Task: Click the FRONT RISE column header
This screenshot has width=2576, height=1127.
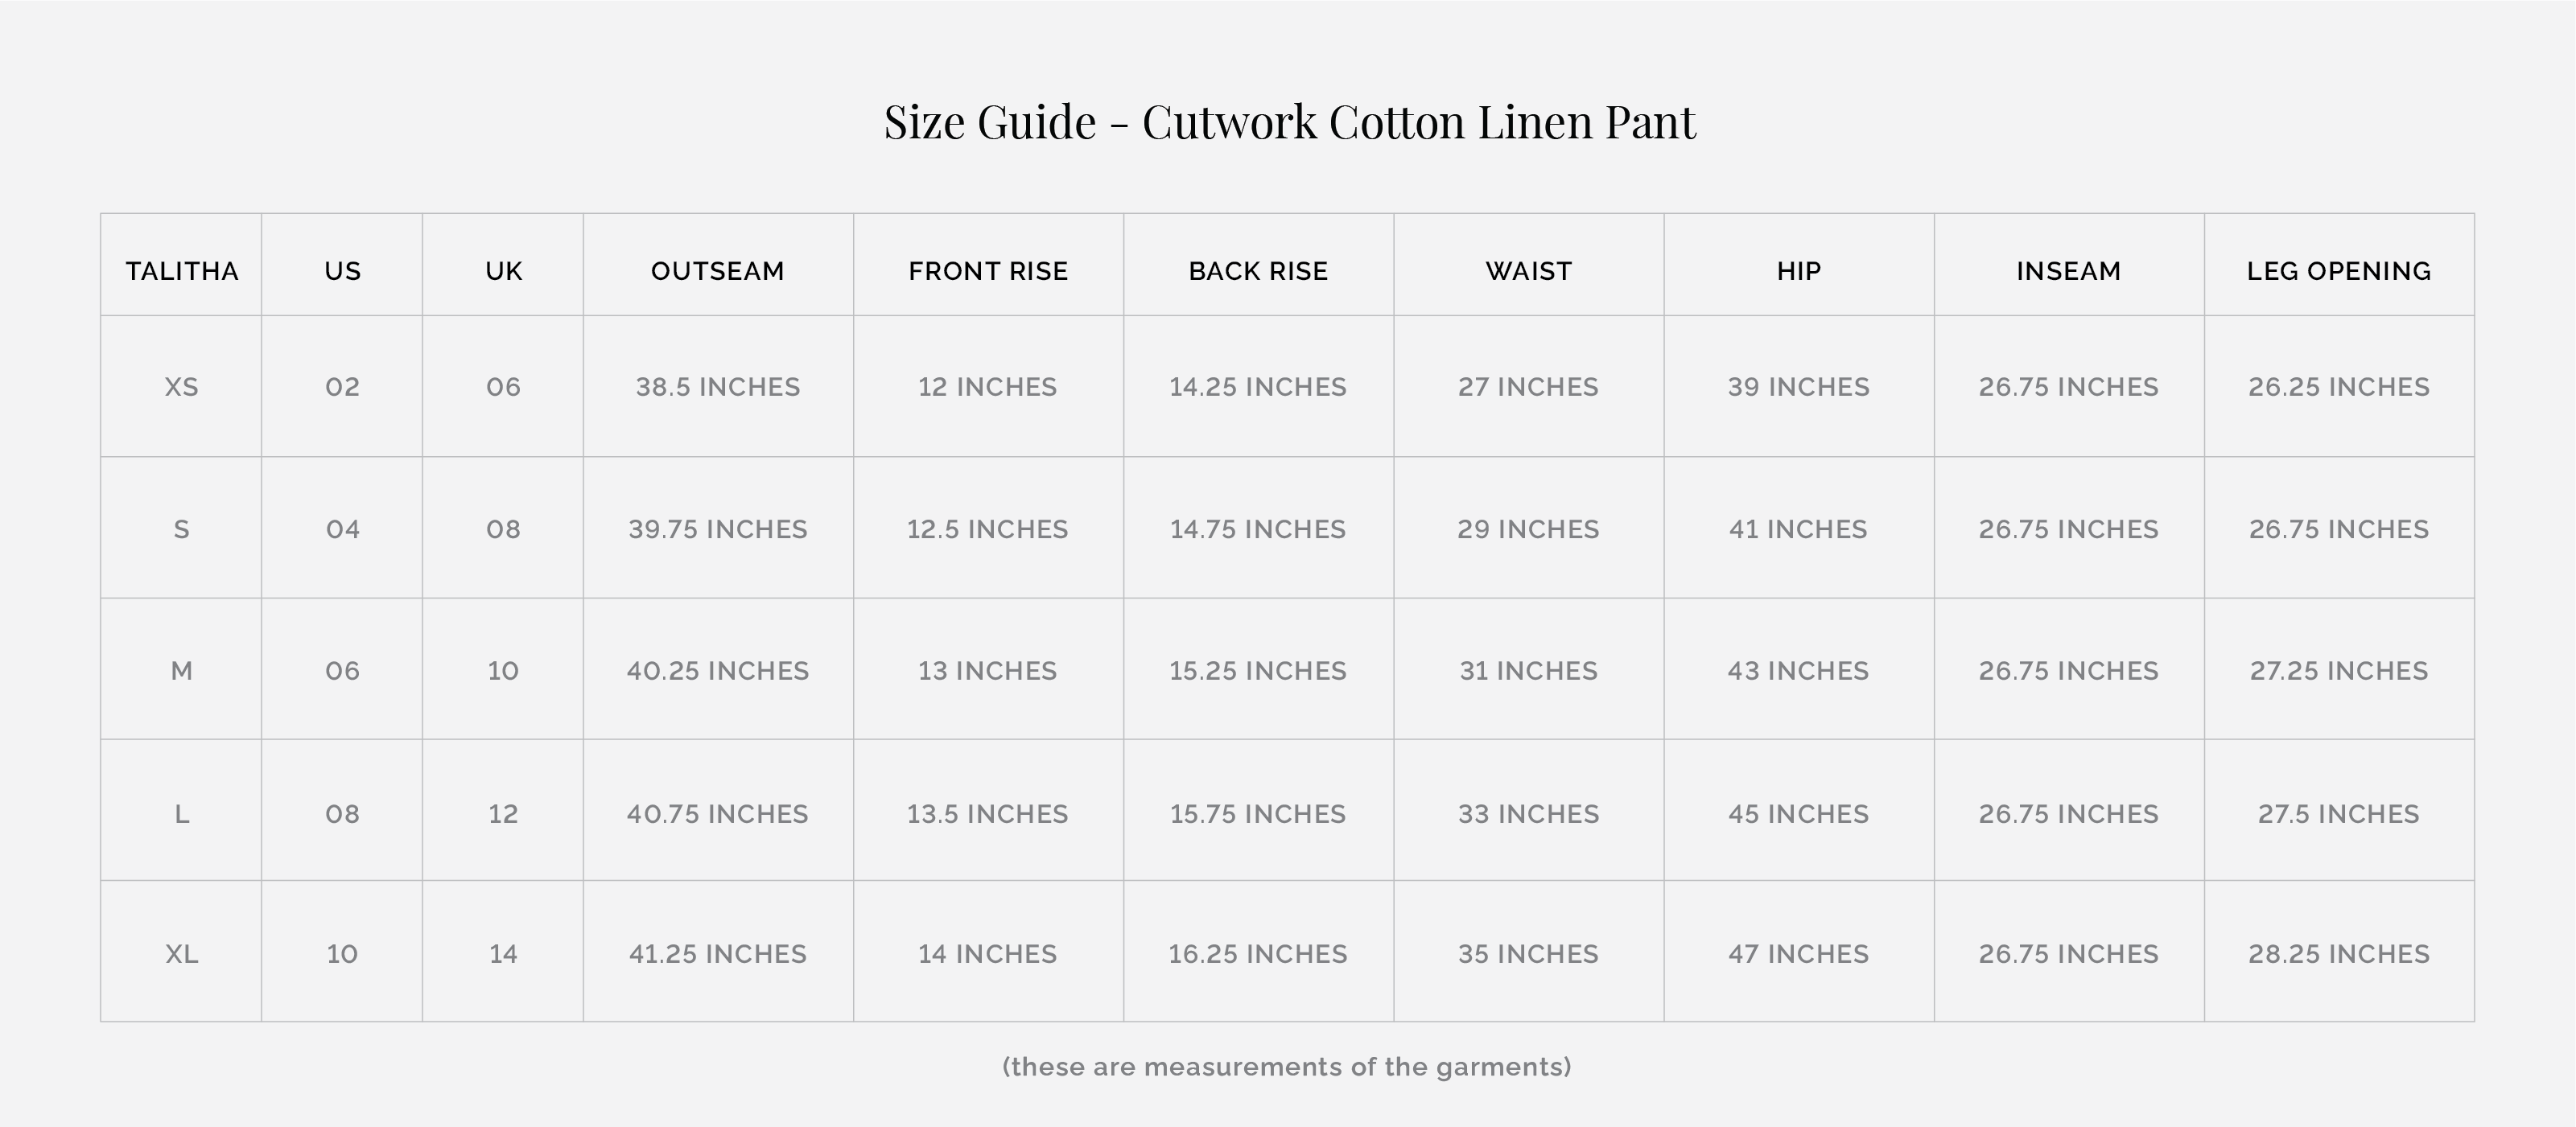Action: pyautogui.click(x=988, y=271)
